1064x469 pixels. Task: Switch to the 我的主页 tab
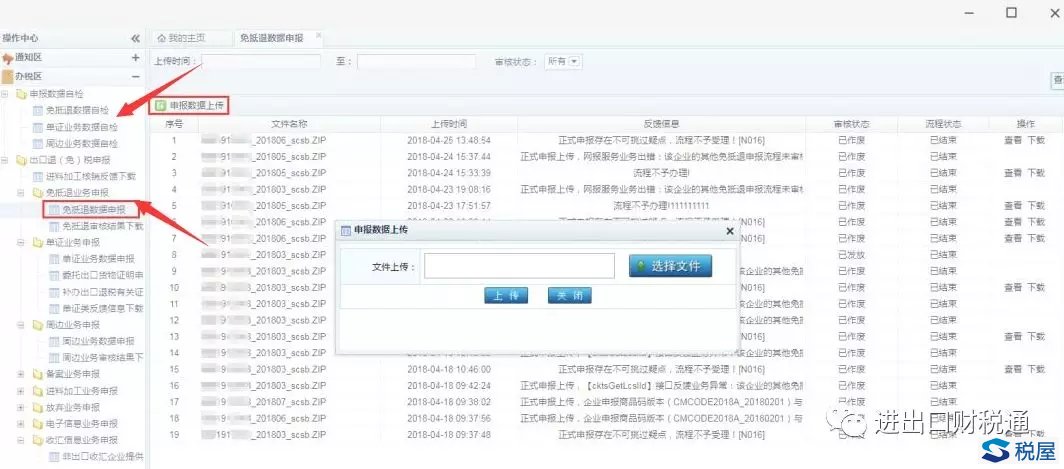[180, 38]
